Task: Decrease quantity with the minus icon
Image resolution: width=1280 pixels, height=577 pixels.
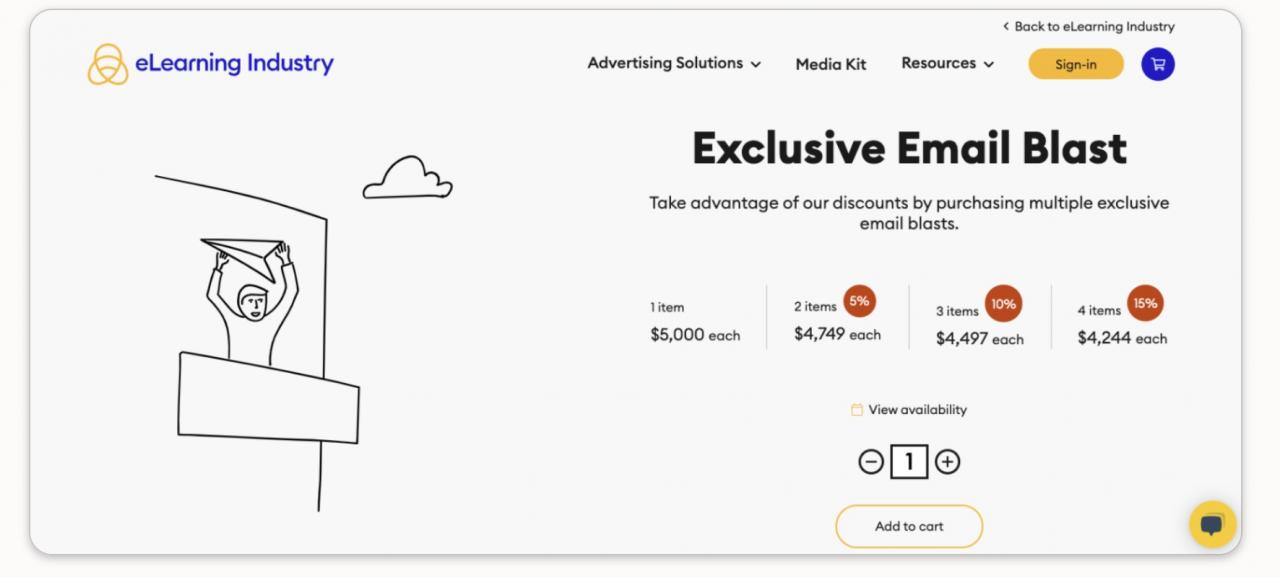Action: [x=871, y=462]
